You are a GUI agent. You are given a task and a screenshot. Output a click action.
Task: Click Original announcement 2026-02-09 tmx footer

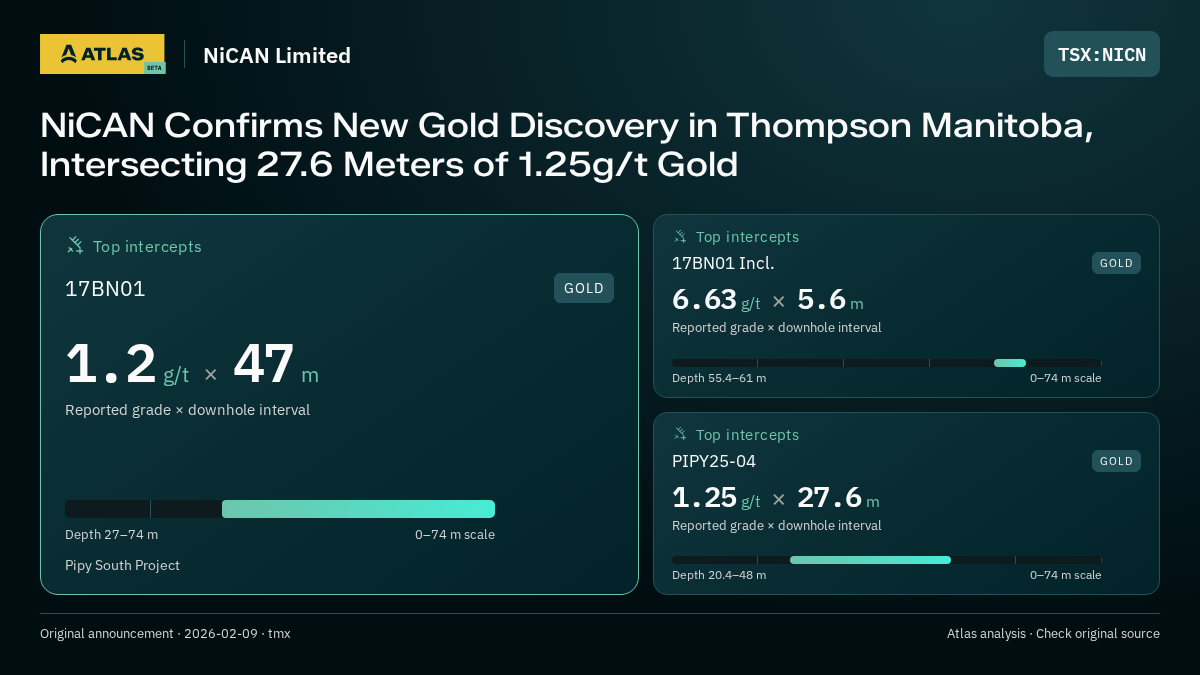(x=165, y=633)
